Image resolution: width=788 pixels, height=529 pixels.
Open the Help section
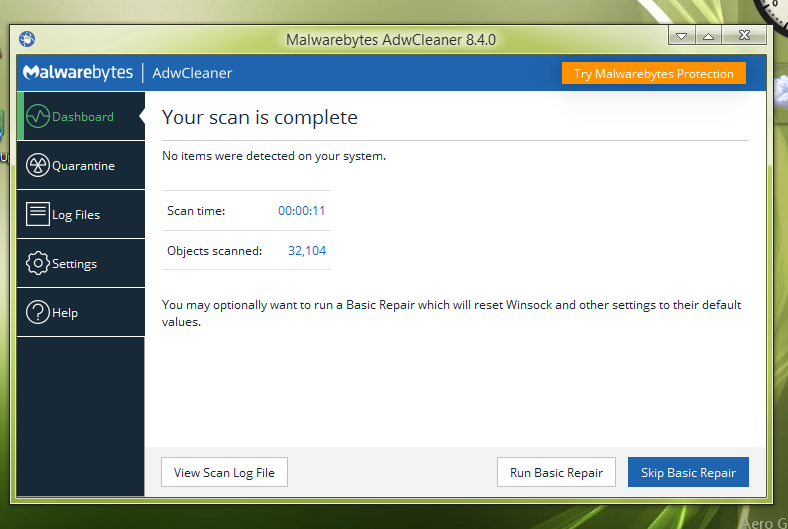81,312
